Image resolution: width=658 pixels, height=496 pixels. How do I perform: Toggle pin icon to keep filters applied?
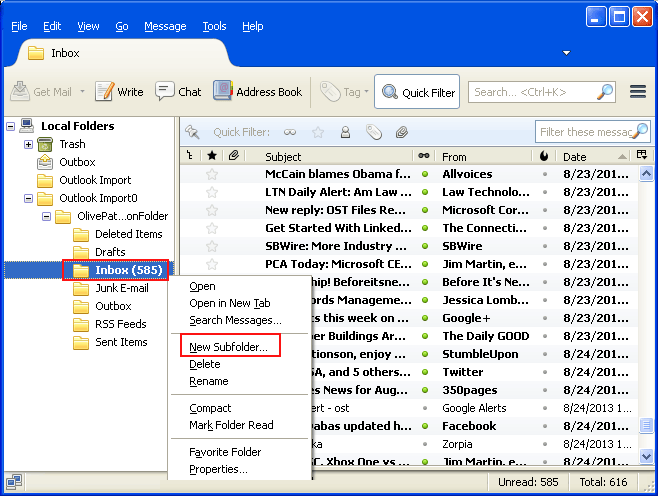click(x=192, y=132)
